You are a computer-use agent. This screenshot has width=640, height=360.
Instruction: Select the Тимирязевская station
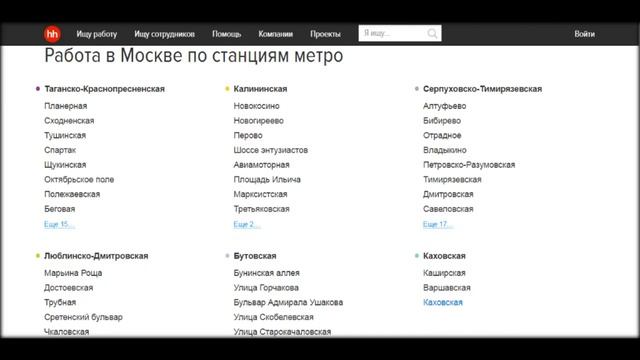click(x=452, y=180)
